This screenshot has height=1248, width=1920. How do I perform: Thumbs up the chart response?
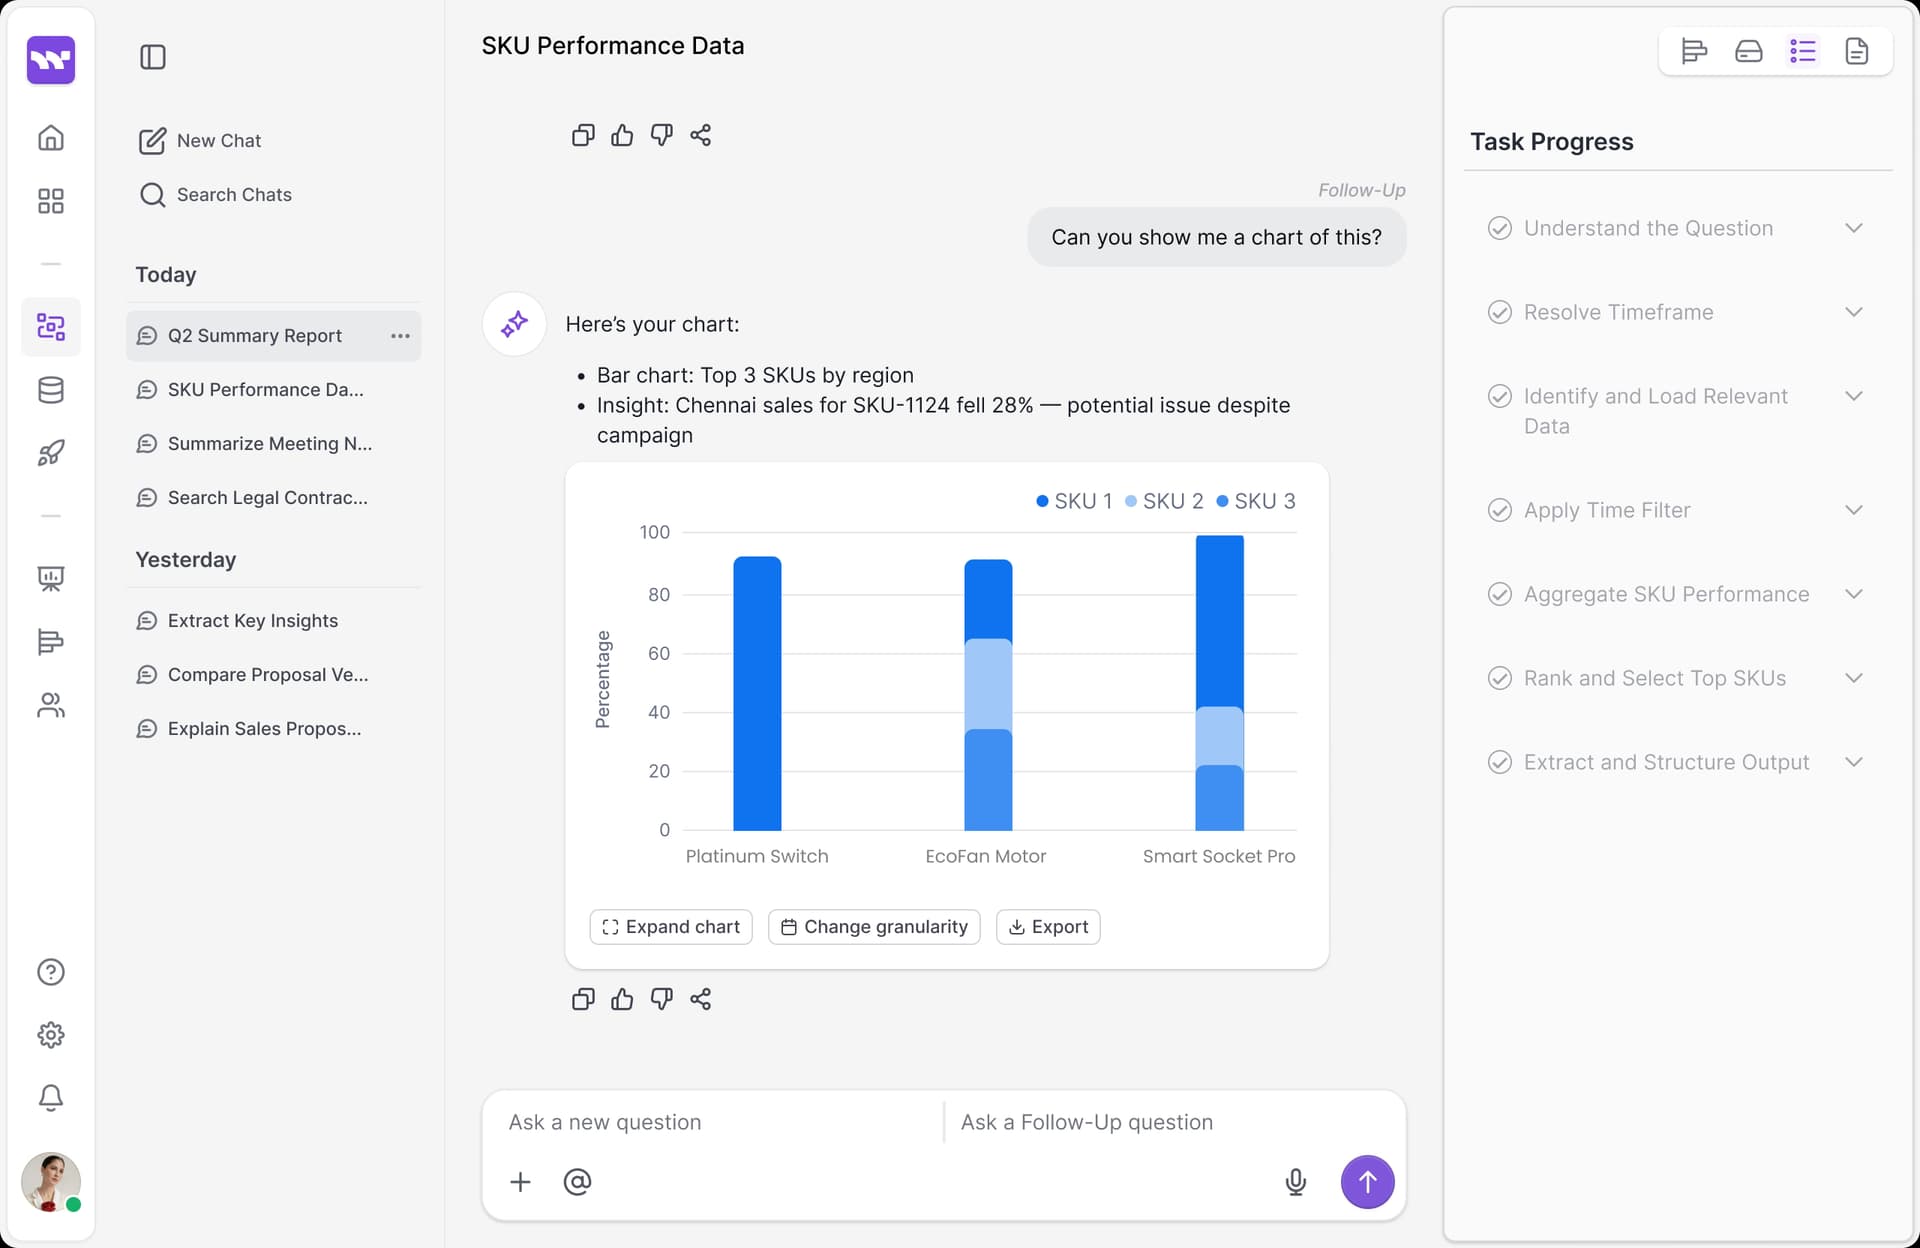tap(622, 999)
